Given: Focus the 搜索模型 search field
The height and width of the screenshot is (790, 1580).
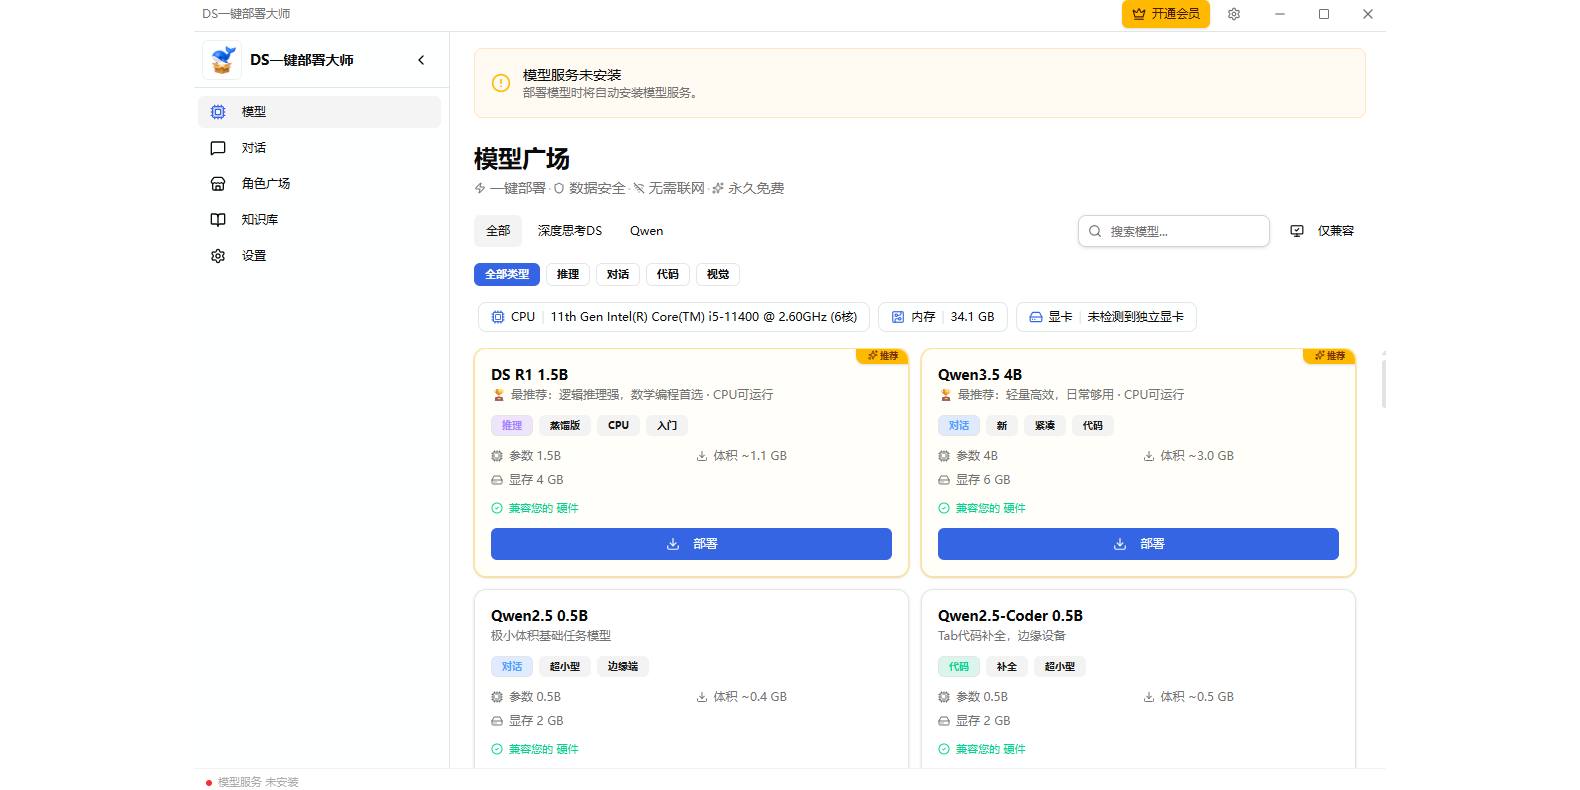Looking at the screenshot, I should click(x=1174, y=231).
